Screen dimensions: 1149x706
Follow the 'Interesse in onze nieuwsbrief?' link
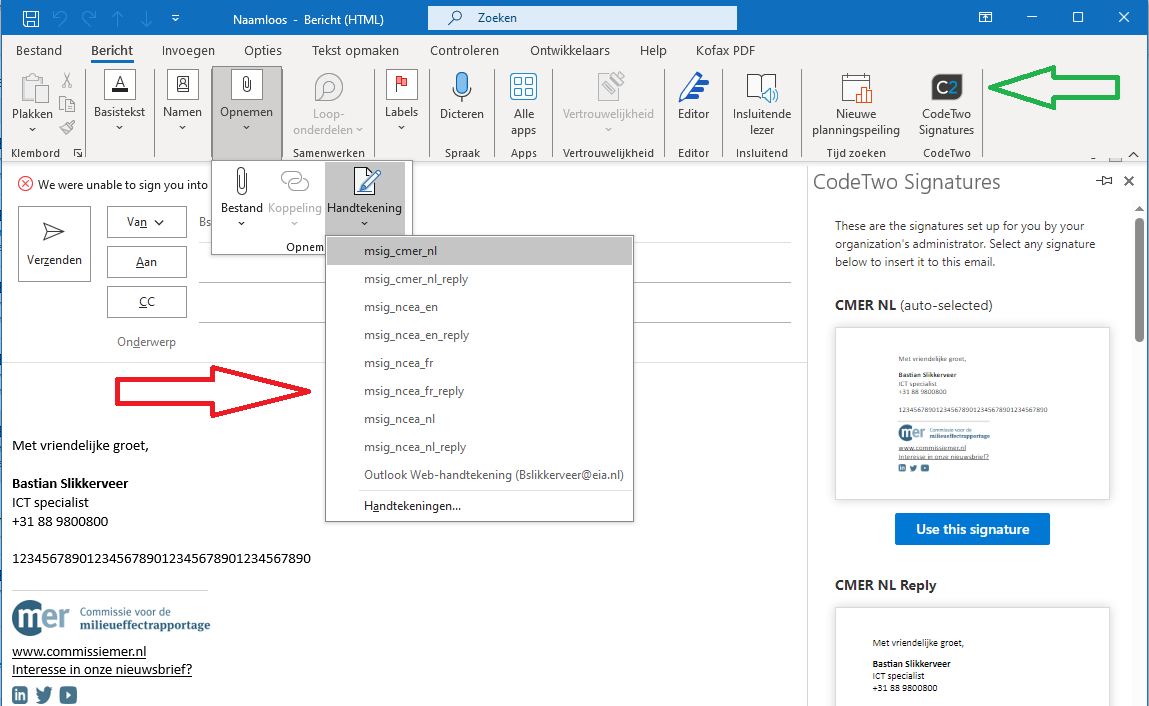tap(102, 669)
